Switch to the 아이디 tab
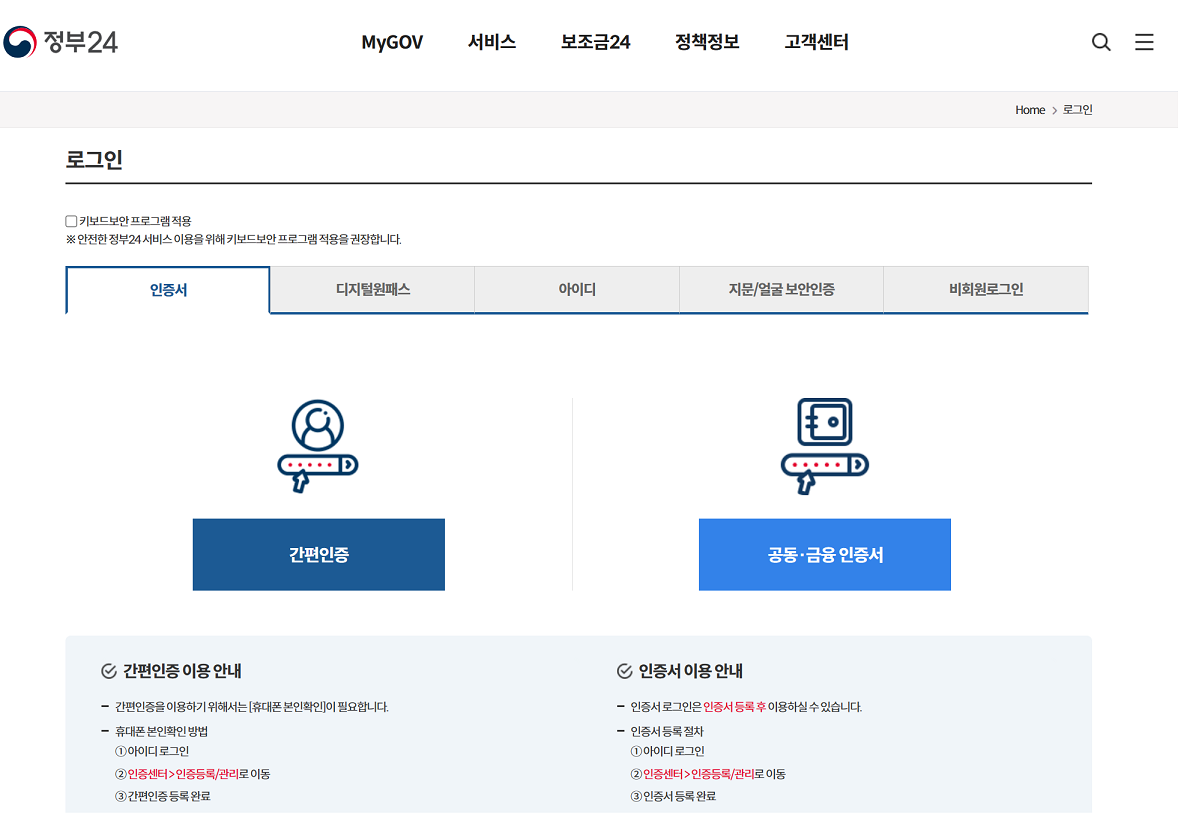The height and width of the screenshot is (831, 1181). (576, 289)
